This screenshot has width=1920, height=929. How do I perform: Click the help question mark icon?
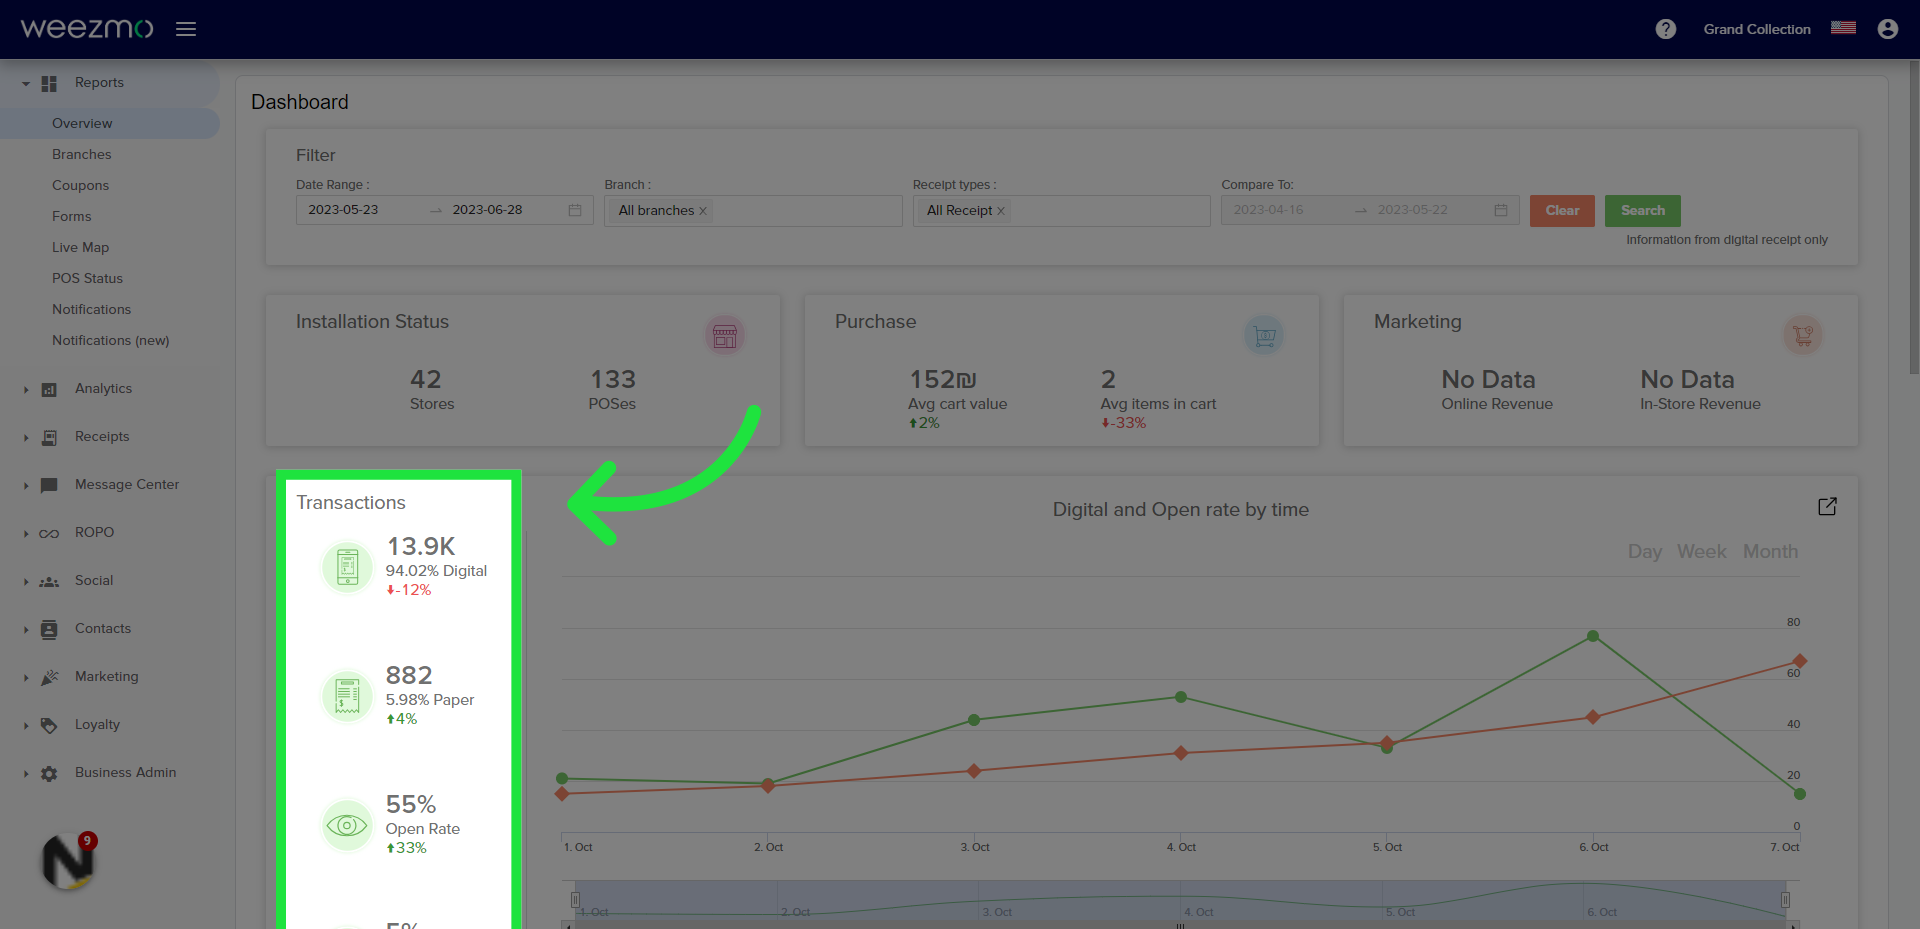pyautogui.click(x=1666, y=29)
